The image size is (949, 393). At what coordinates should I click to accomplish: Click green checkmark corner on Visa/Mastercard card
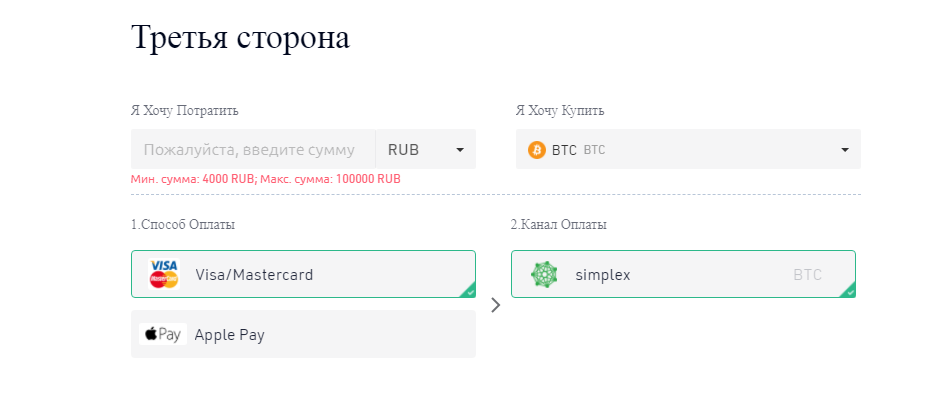coord(468,291)
